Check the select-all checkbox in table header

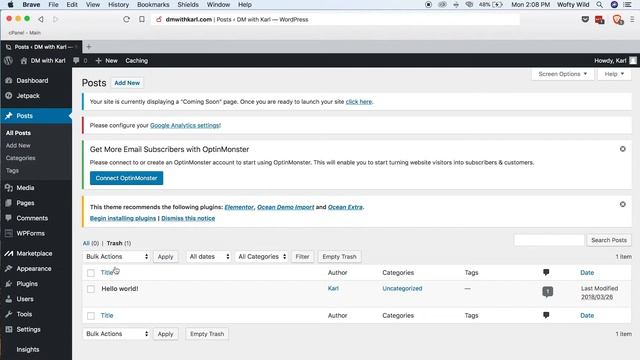(x=91, y=273)
